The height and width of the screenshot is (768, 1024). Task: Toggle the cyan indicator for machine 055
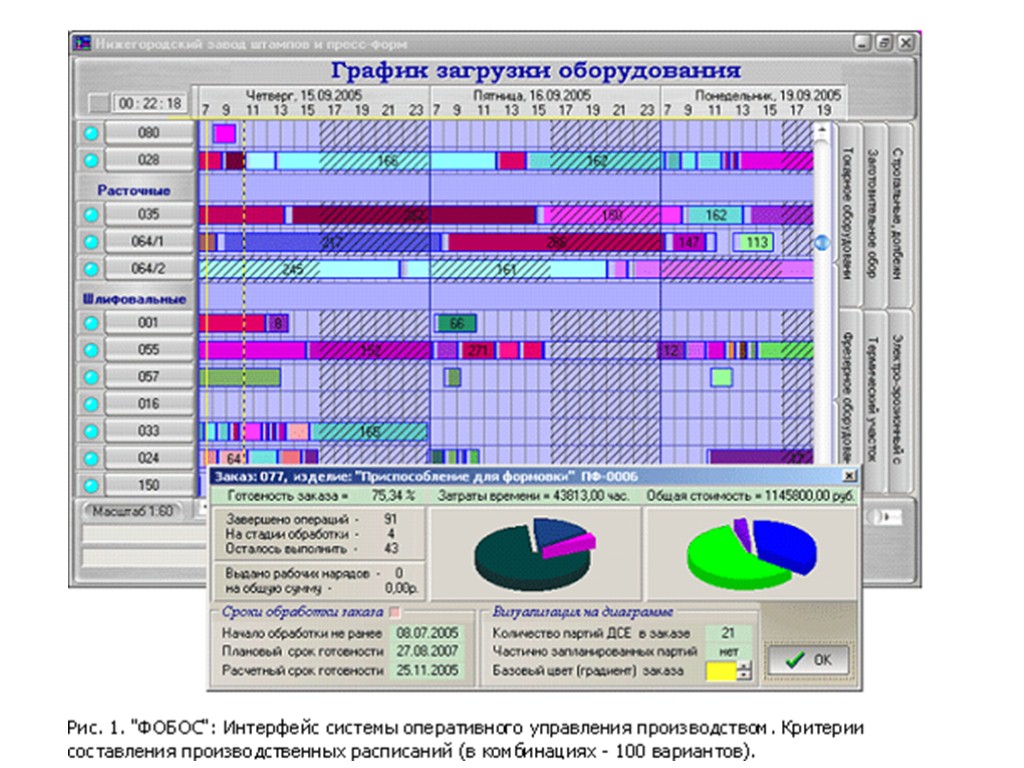pyautogui.click(x=91, y=350)
